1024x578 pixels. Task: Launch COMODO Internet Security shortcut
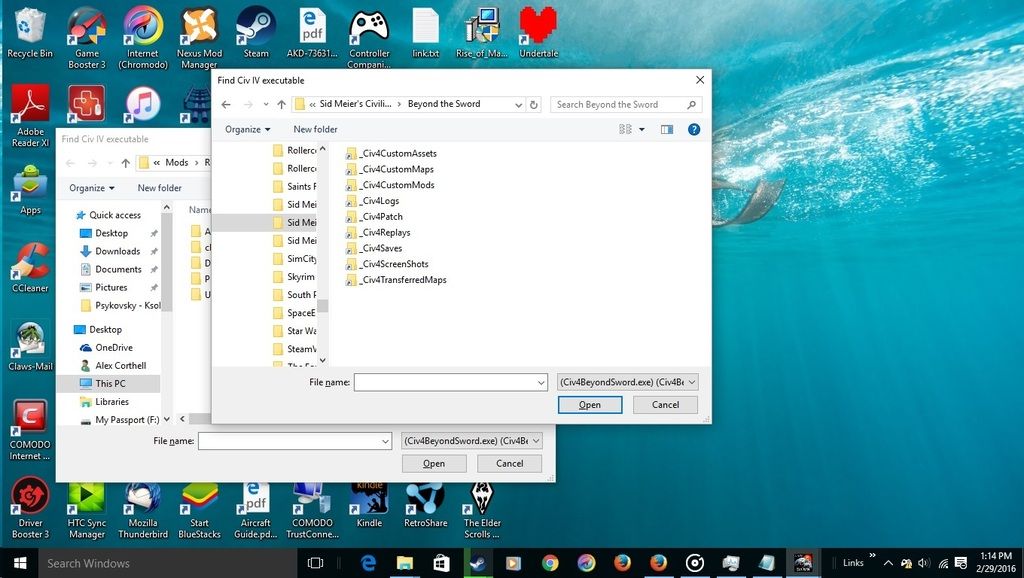click(x=30, y=430)
